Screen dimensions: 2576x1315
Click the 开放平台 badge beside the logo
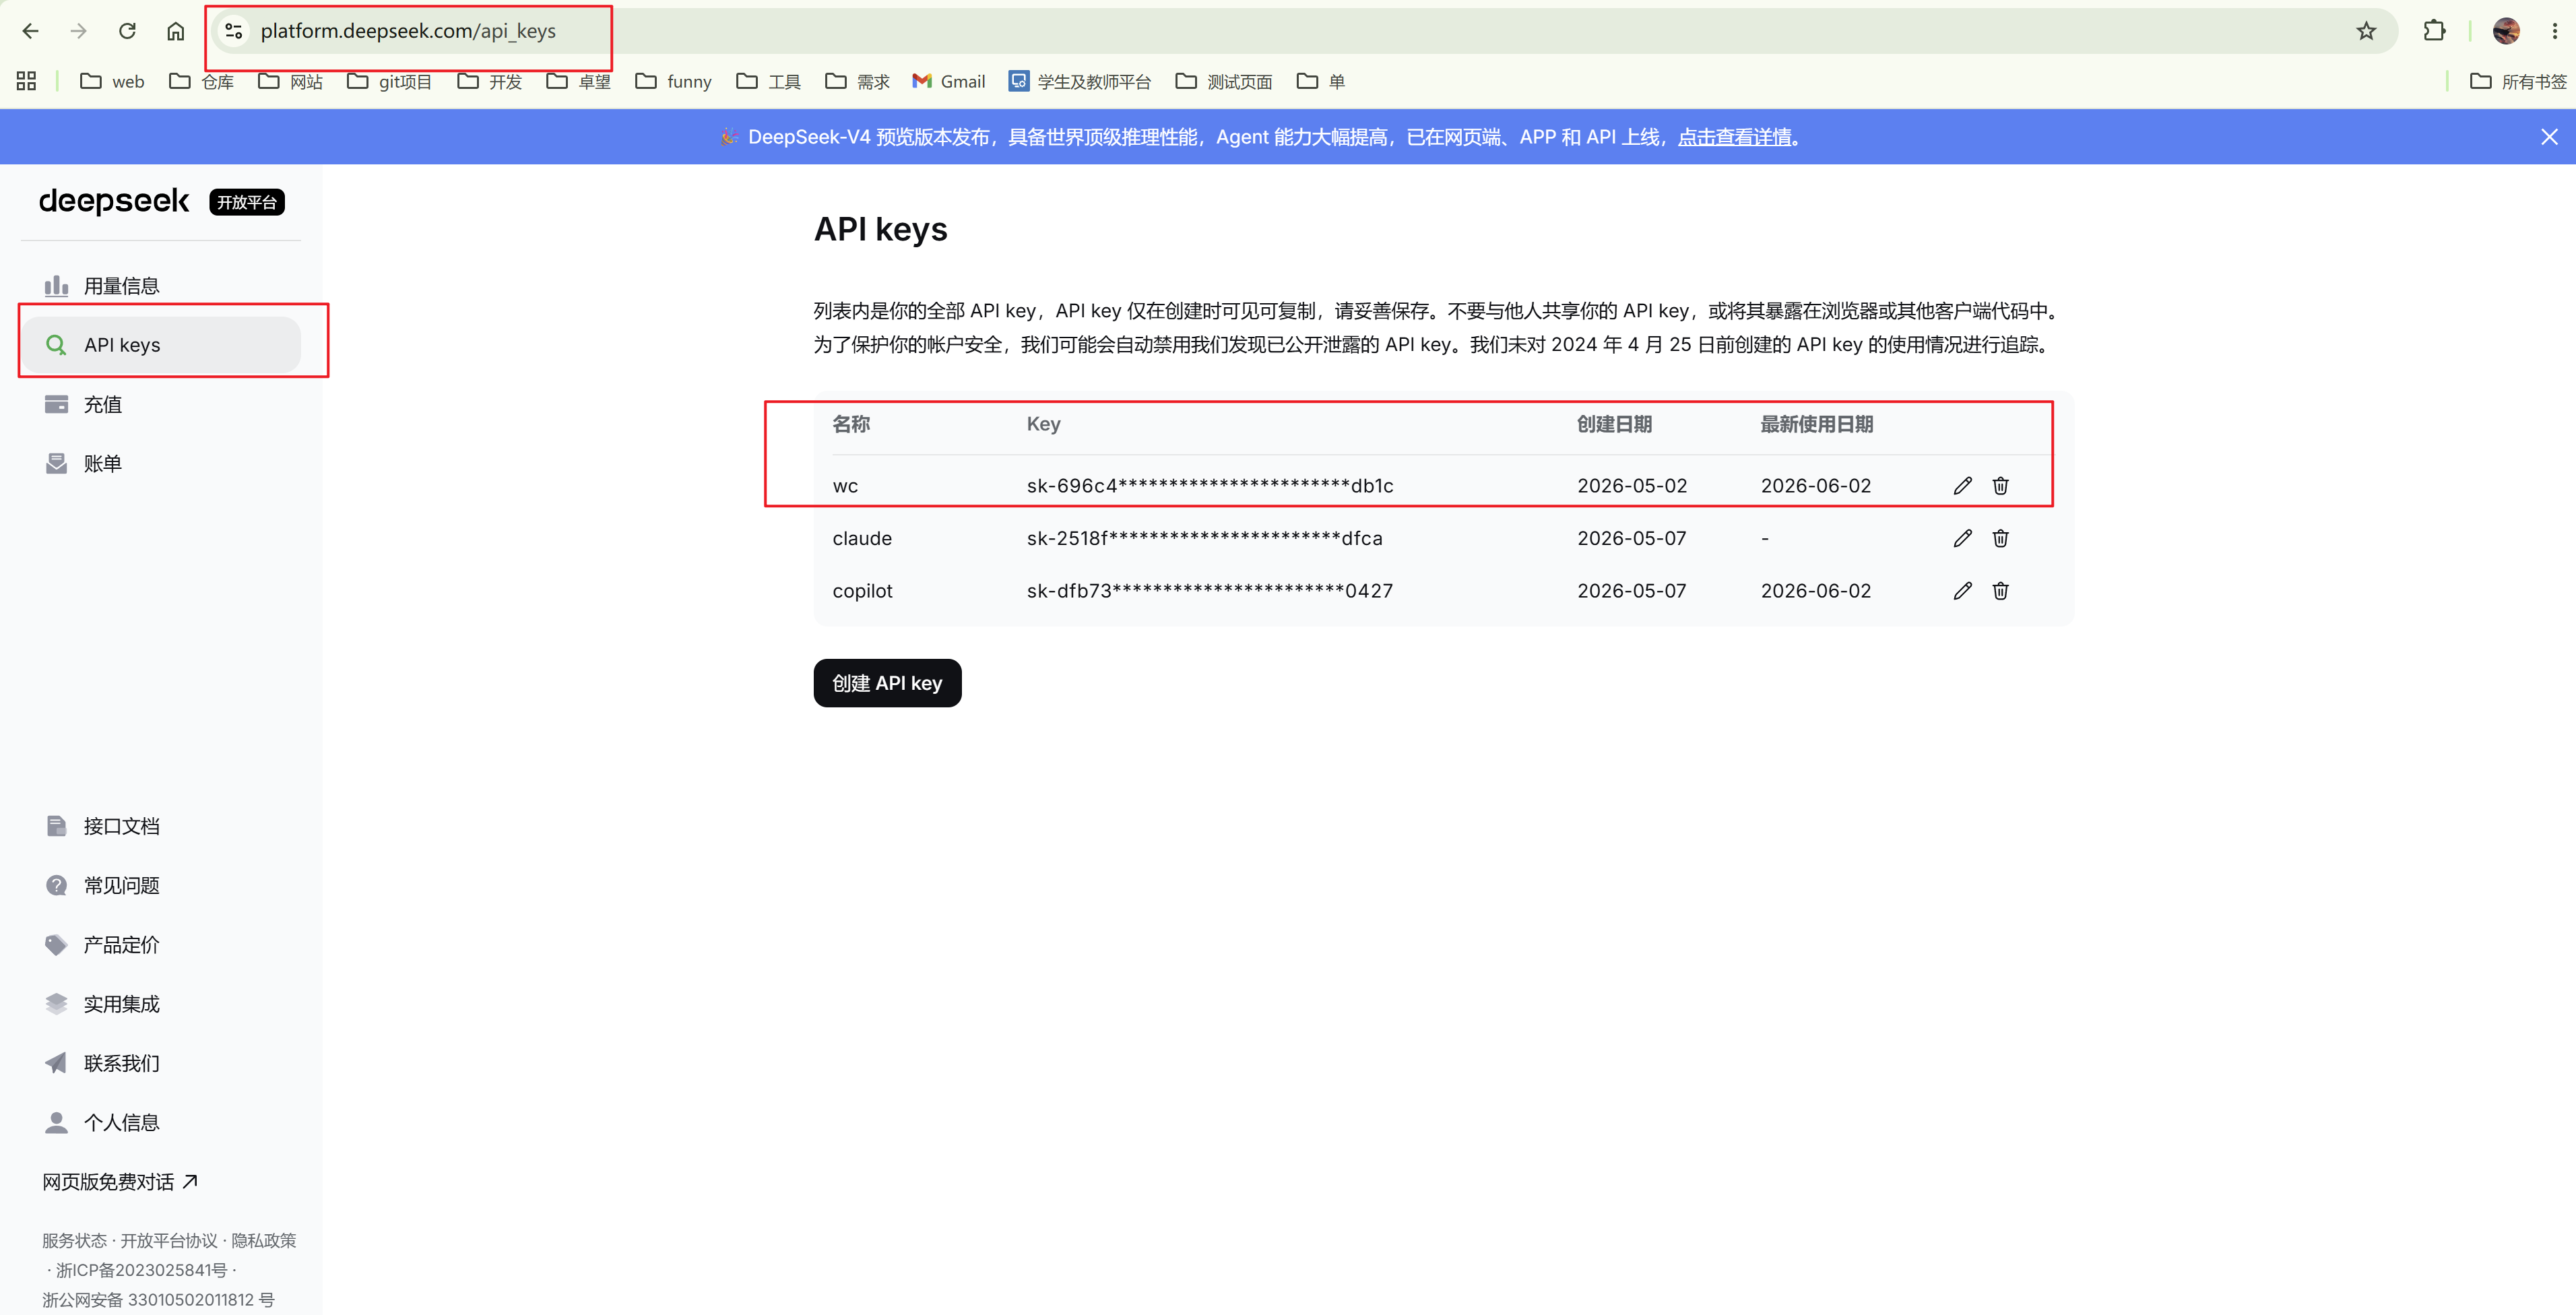click(247, 202)
